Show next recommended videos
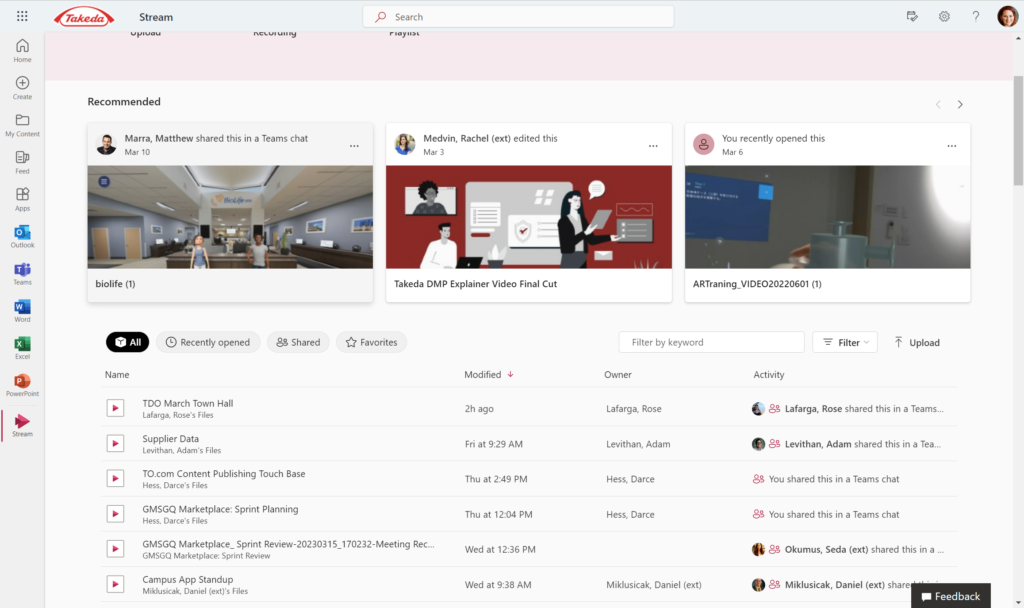 pyautogui.click(x=960, y=104)
